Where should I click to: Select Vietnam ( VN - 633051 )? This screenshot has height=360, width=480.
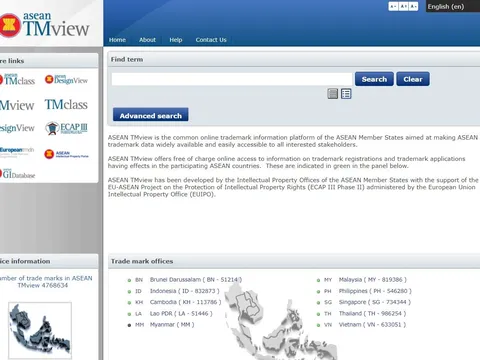[372, 324]
